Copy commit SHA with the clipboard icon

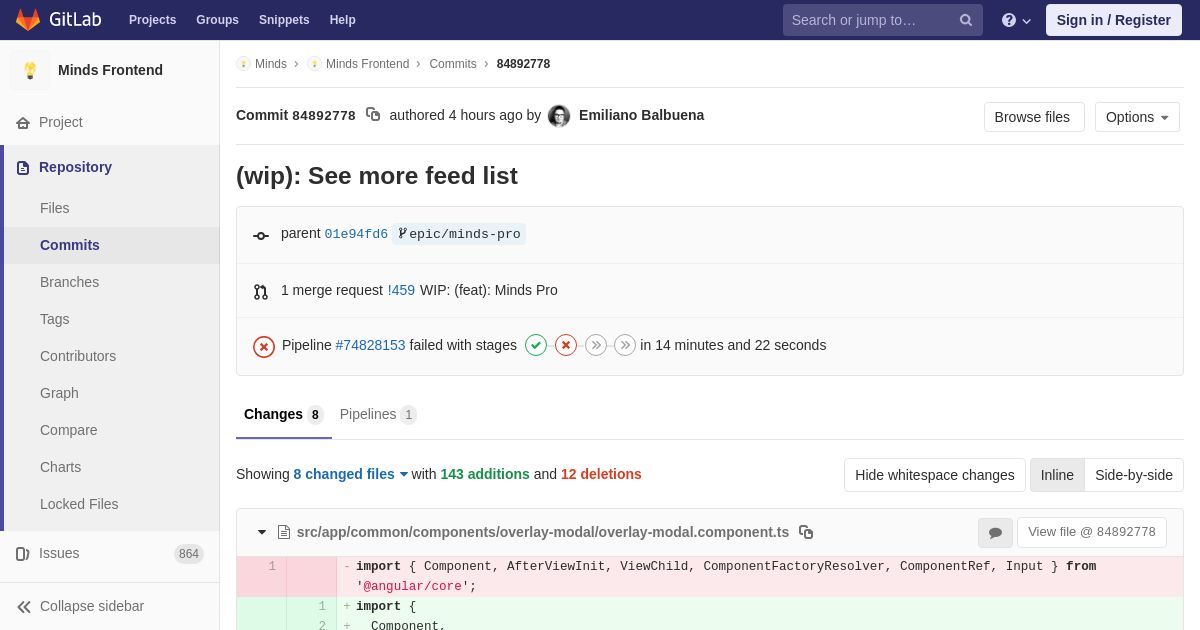pos(373,115)
